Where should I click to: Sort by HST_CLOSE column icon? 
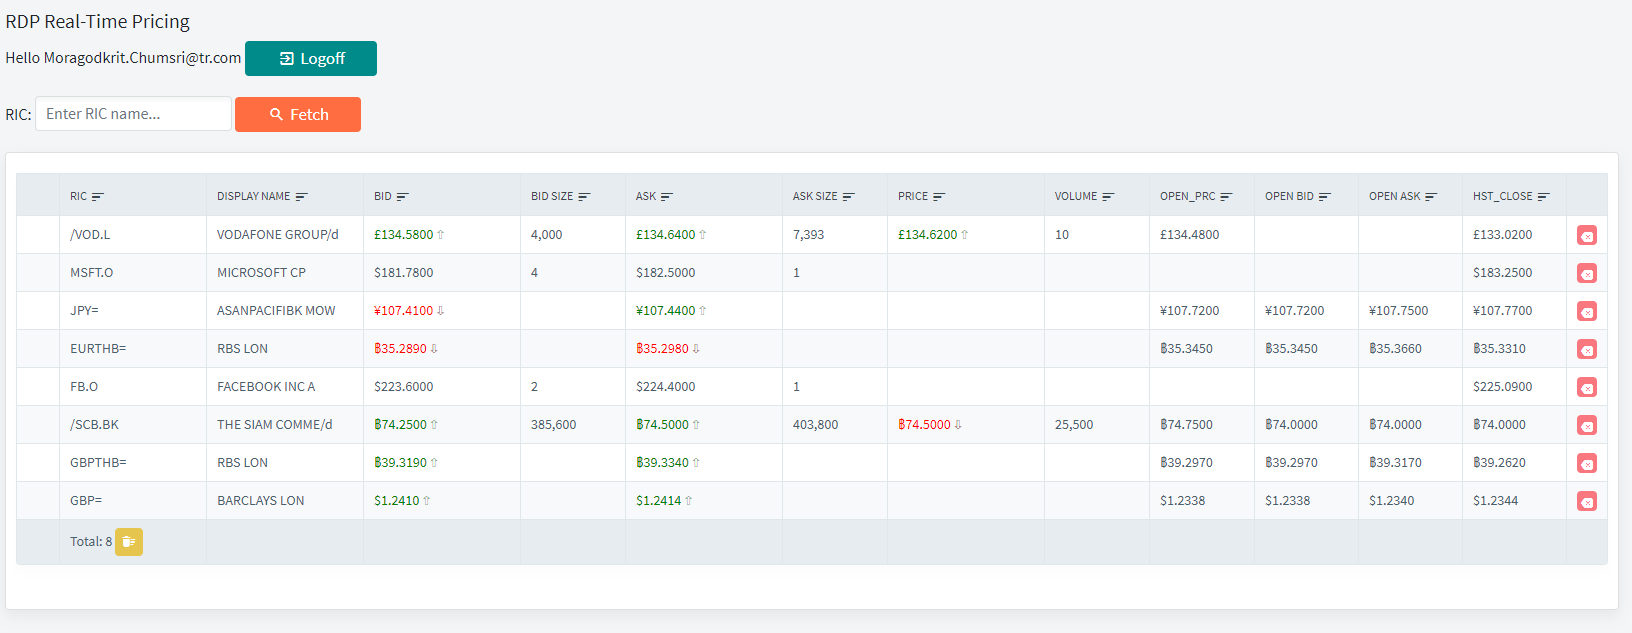1544,197
